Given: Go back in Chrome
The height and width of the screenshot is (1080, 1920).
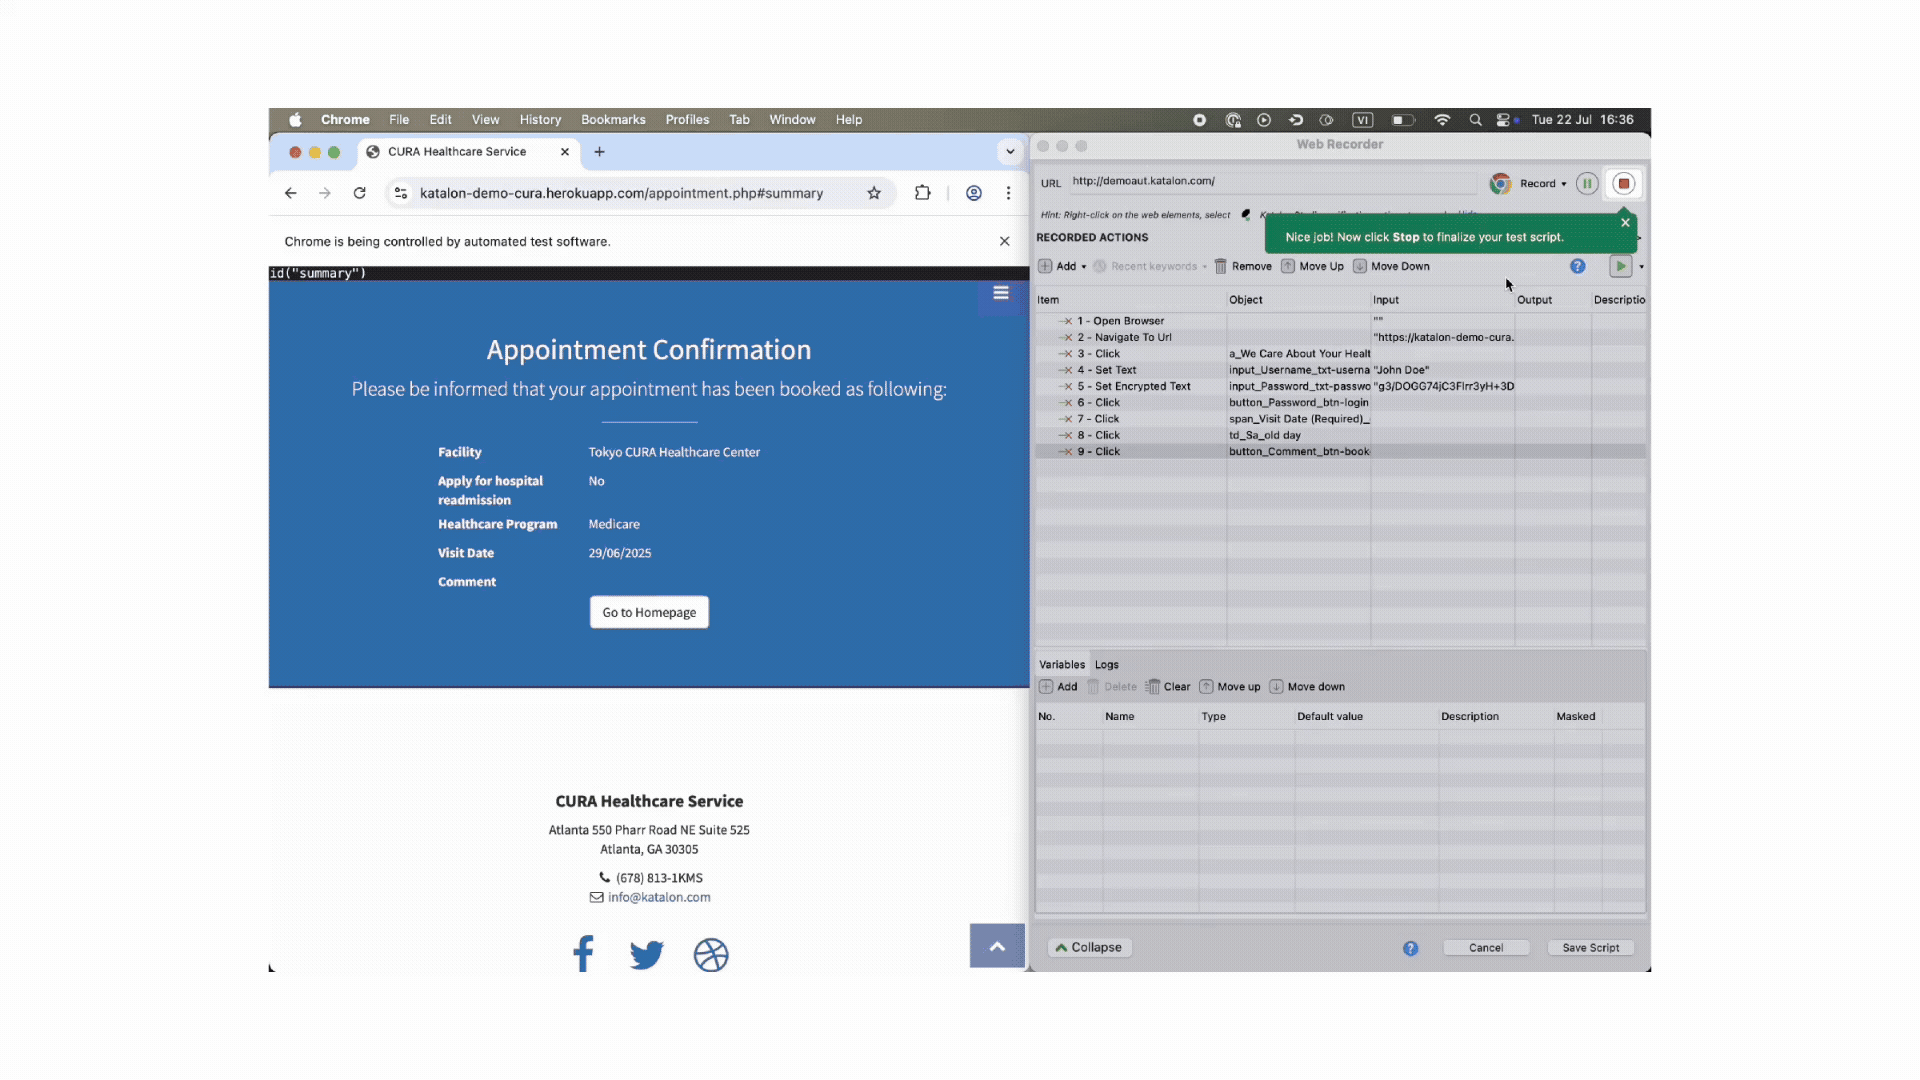Looking at the screenshot, I should (290, 193).
